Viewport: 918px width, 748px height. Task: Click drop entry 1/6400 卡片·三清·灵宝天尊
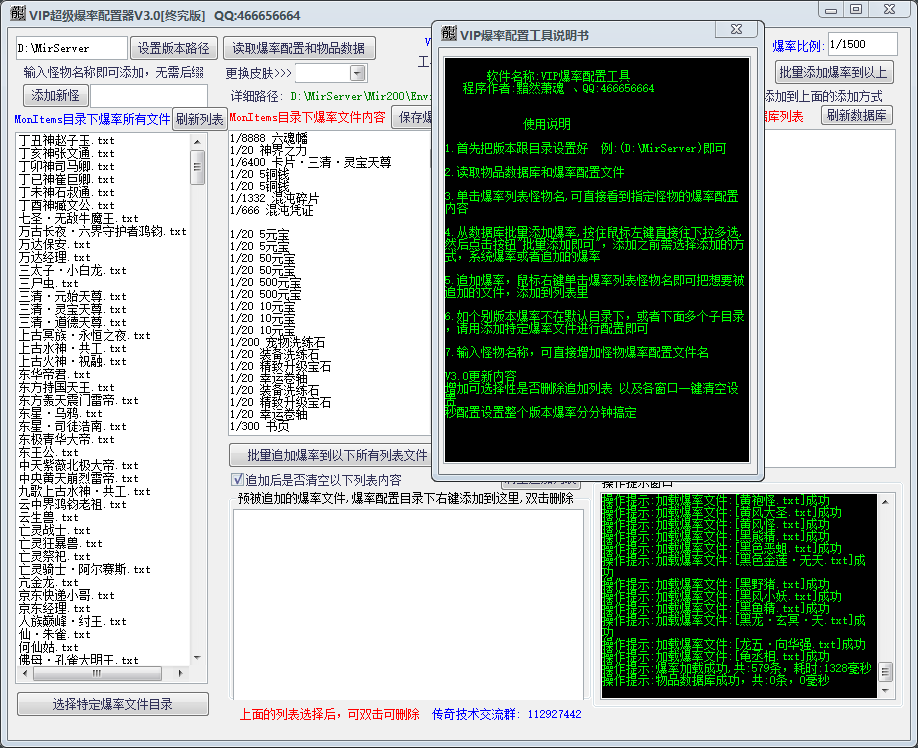pos(310,162)
